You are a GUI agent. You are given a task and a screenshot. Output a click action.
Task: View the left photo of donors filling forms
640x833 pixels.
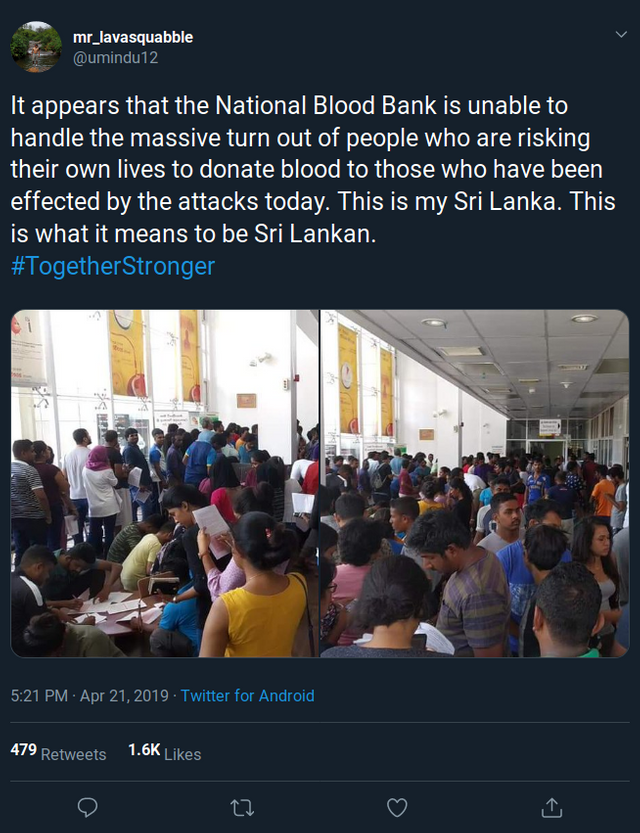[165, 483]
